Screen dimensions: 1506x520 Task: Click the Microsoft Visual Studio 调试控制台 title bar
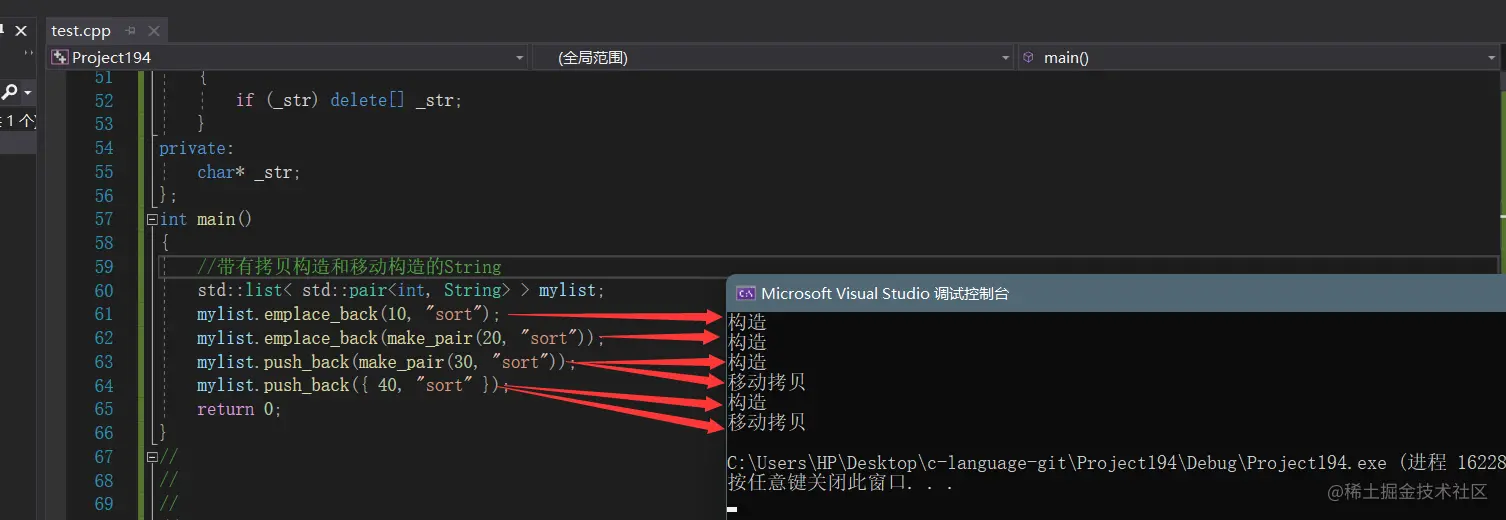(x=1116, y=293)
